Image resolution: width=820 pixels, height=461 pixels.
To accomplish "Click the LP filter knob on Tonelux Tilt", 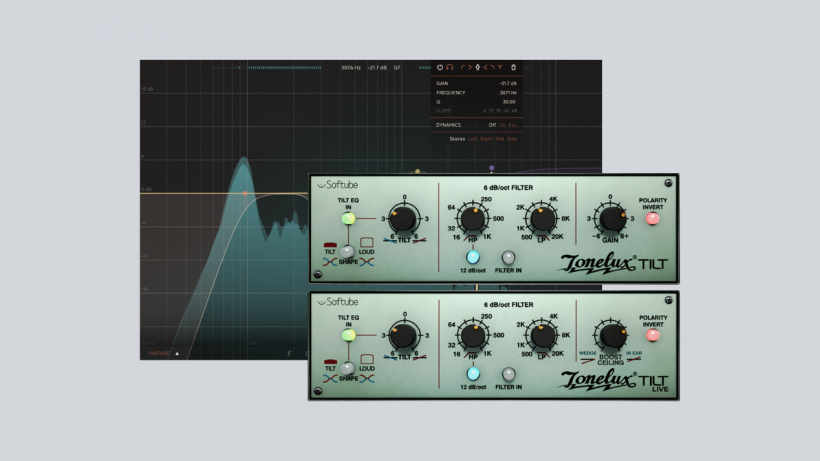I will (x=542, y=218).
